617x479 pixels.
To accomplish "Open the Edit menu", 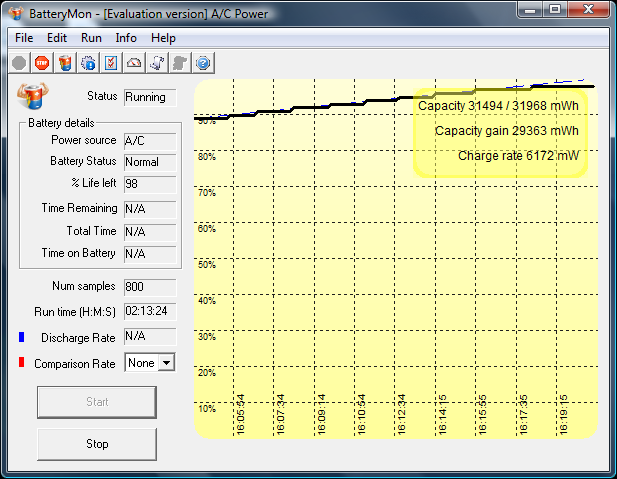I will coord(57,38).
